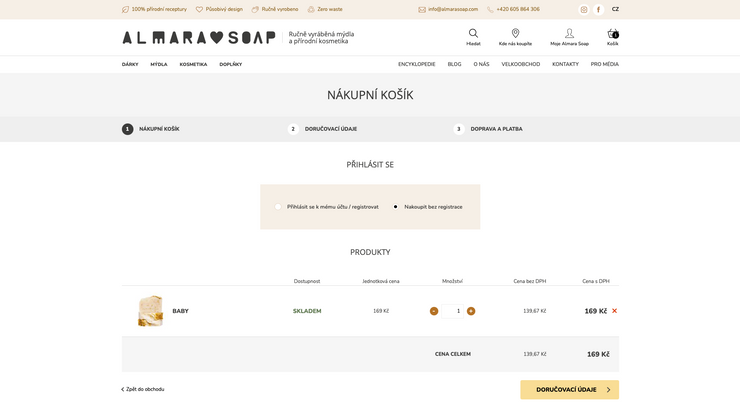Click Zpět do obchodu link
Viewport: 740px width, 416px height.
143,389
